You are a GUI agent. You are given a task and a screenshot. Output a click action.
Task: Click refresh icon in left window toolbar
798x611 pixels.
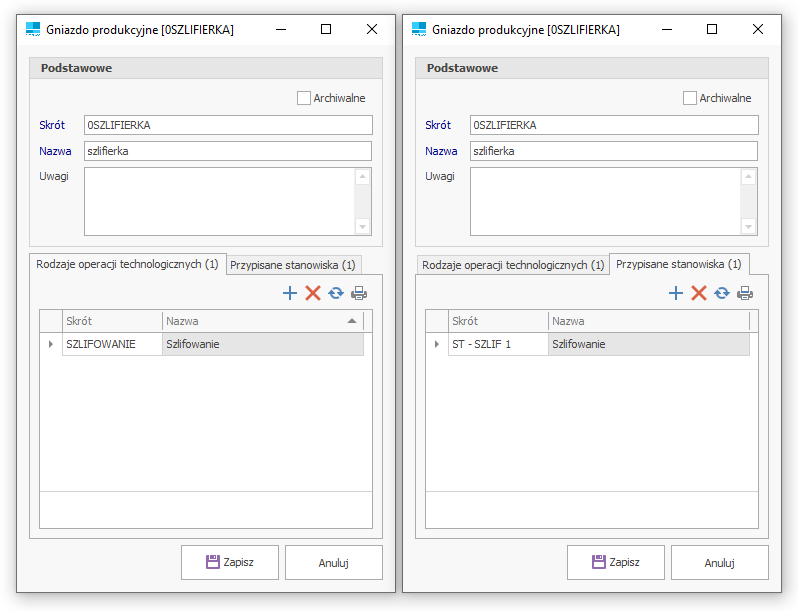tap(336, 293)
